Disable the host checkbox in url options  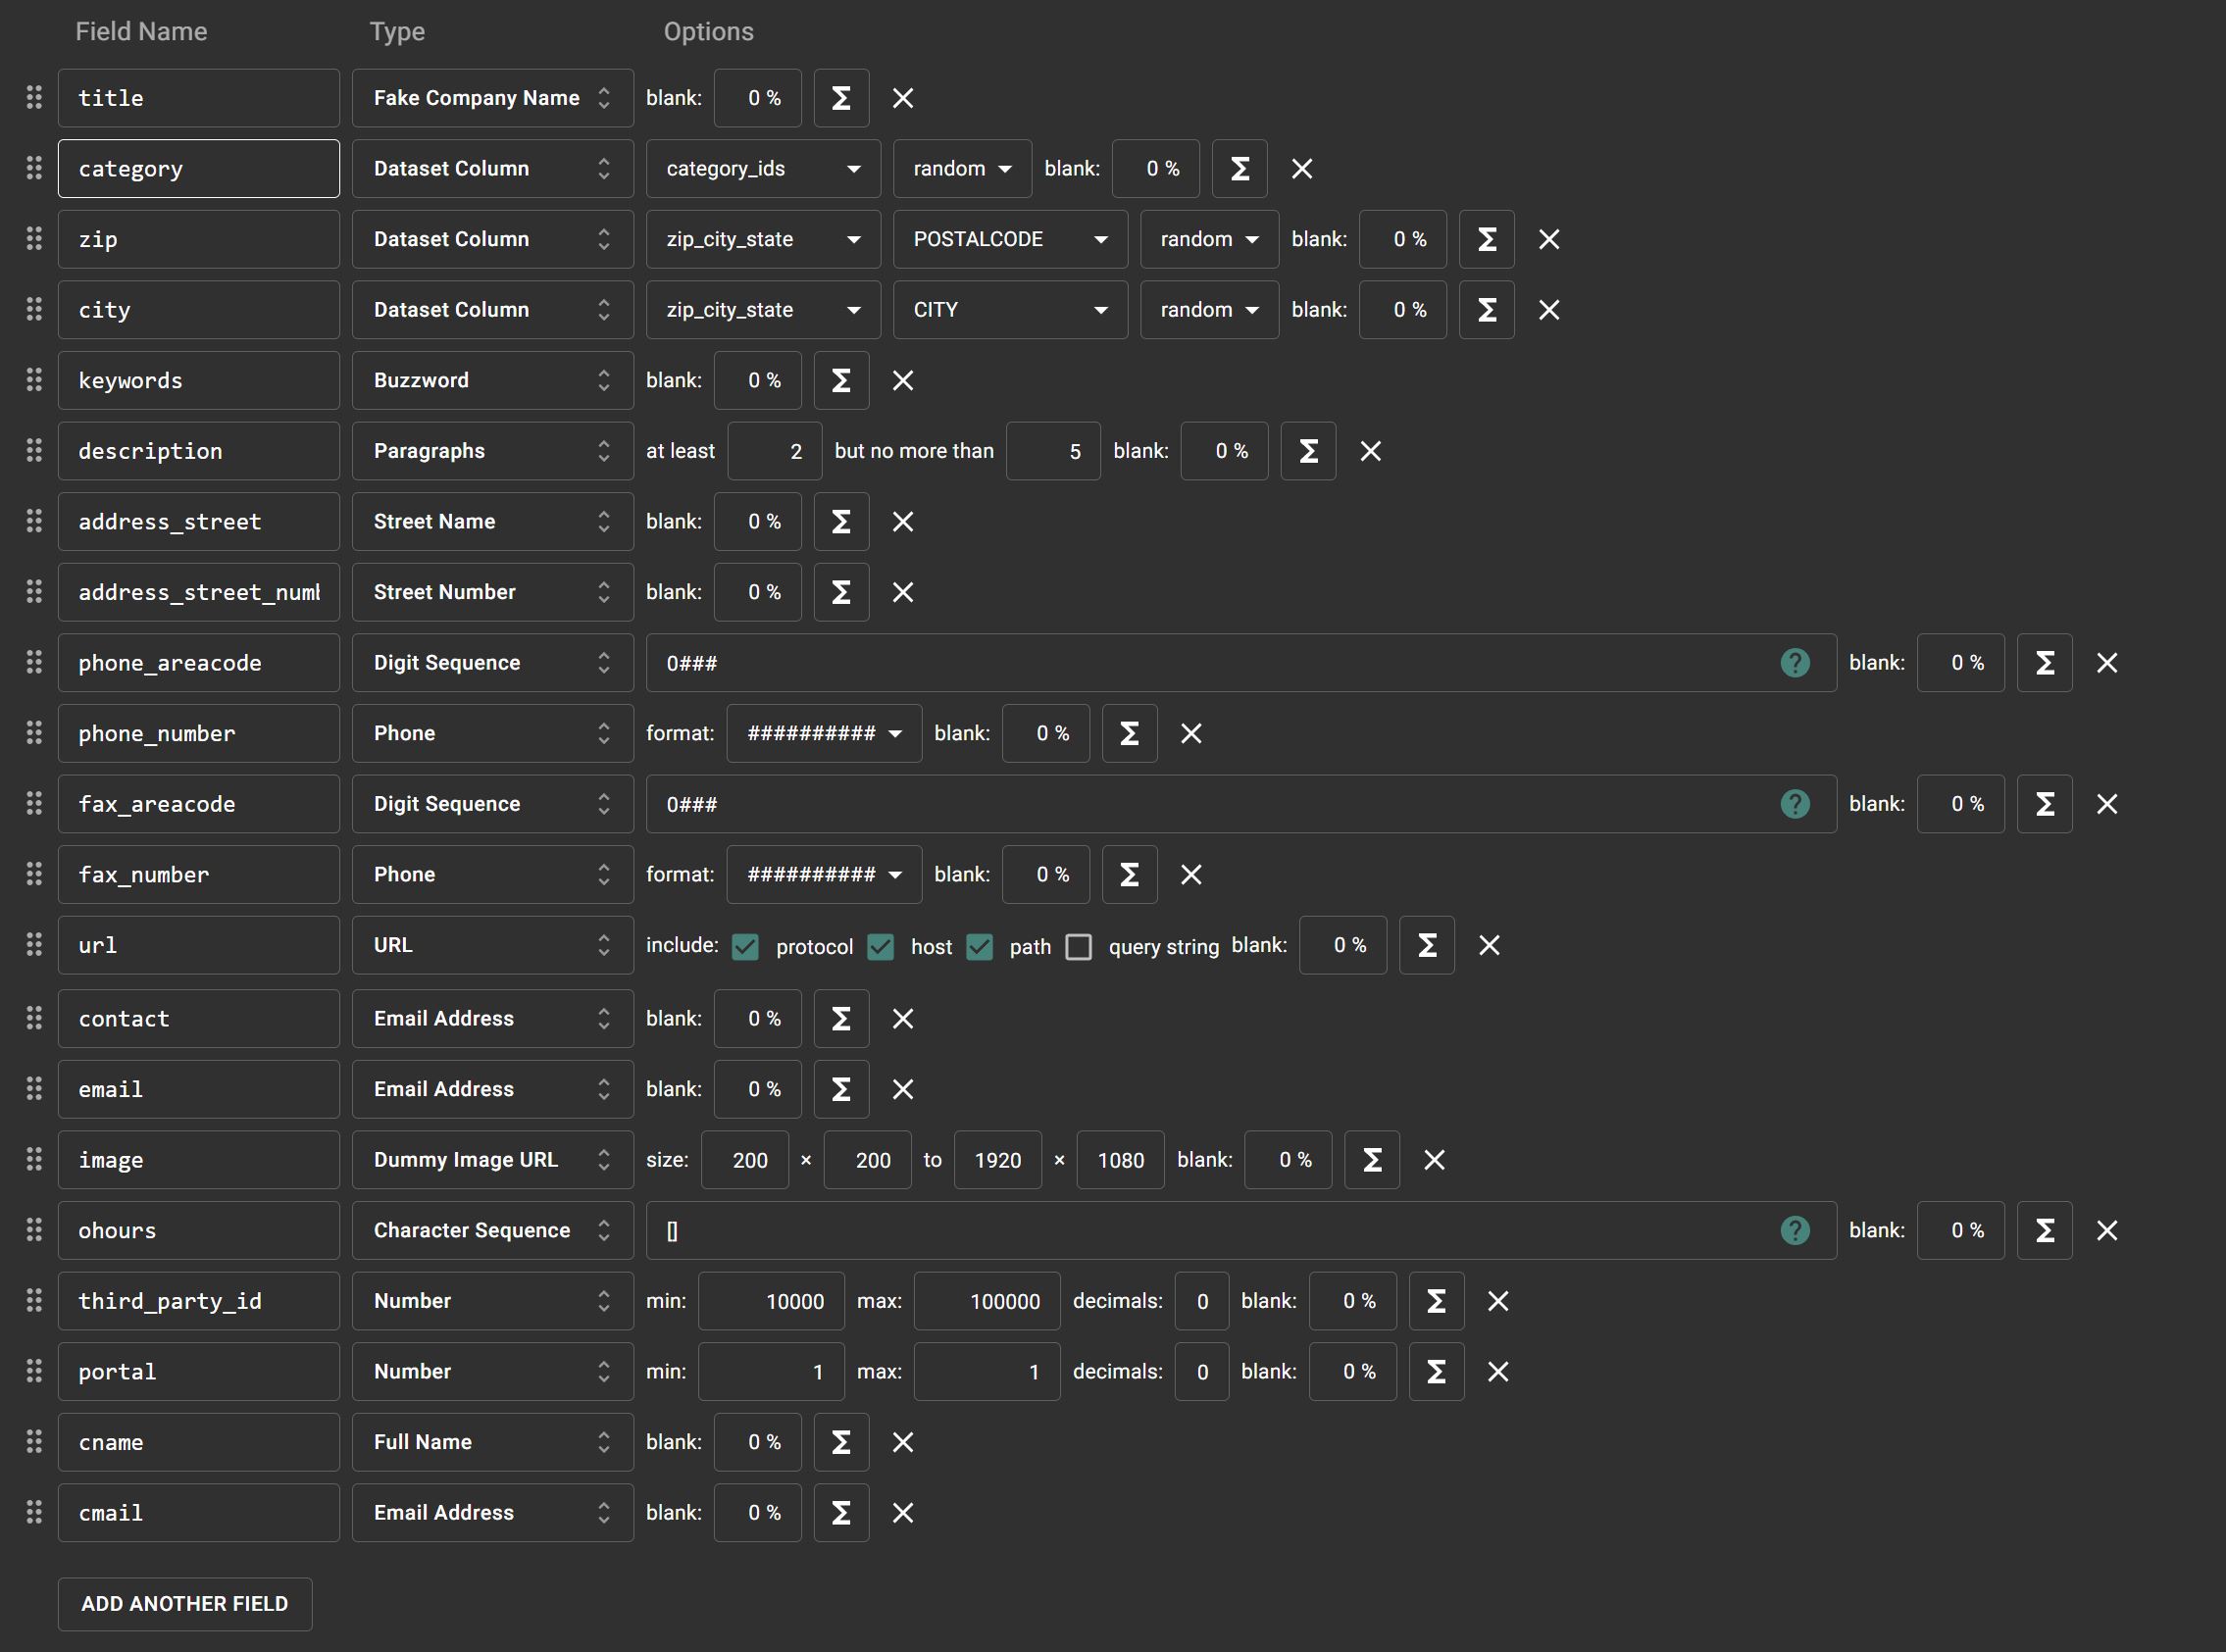[880, 947]
